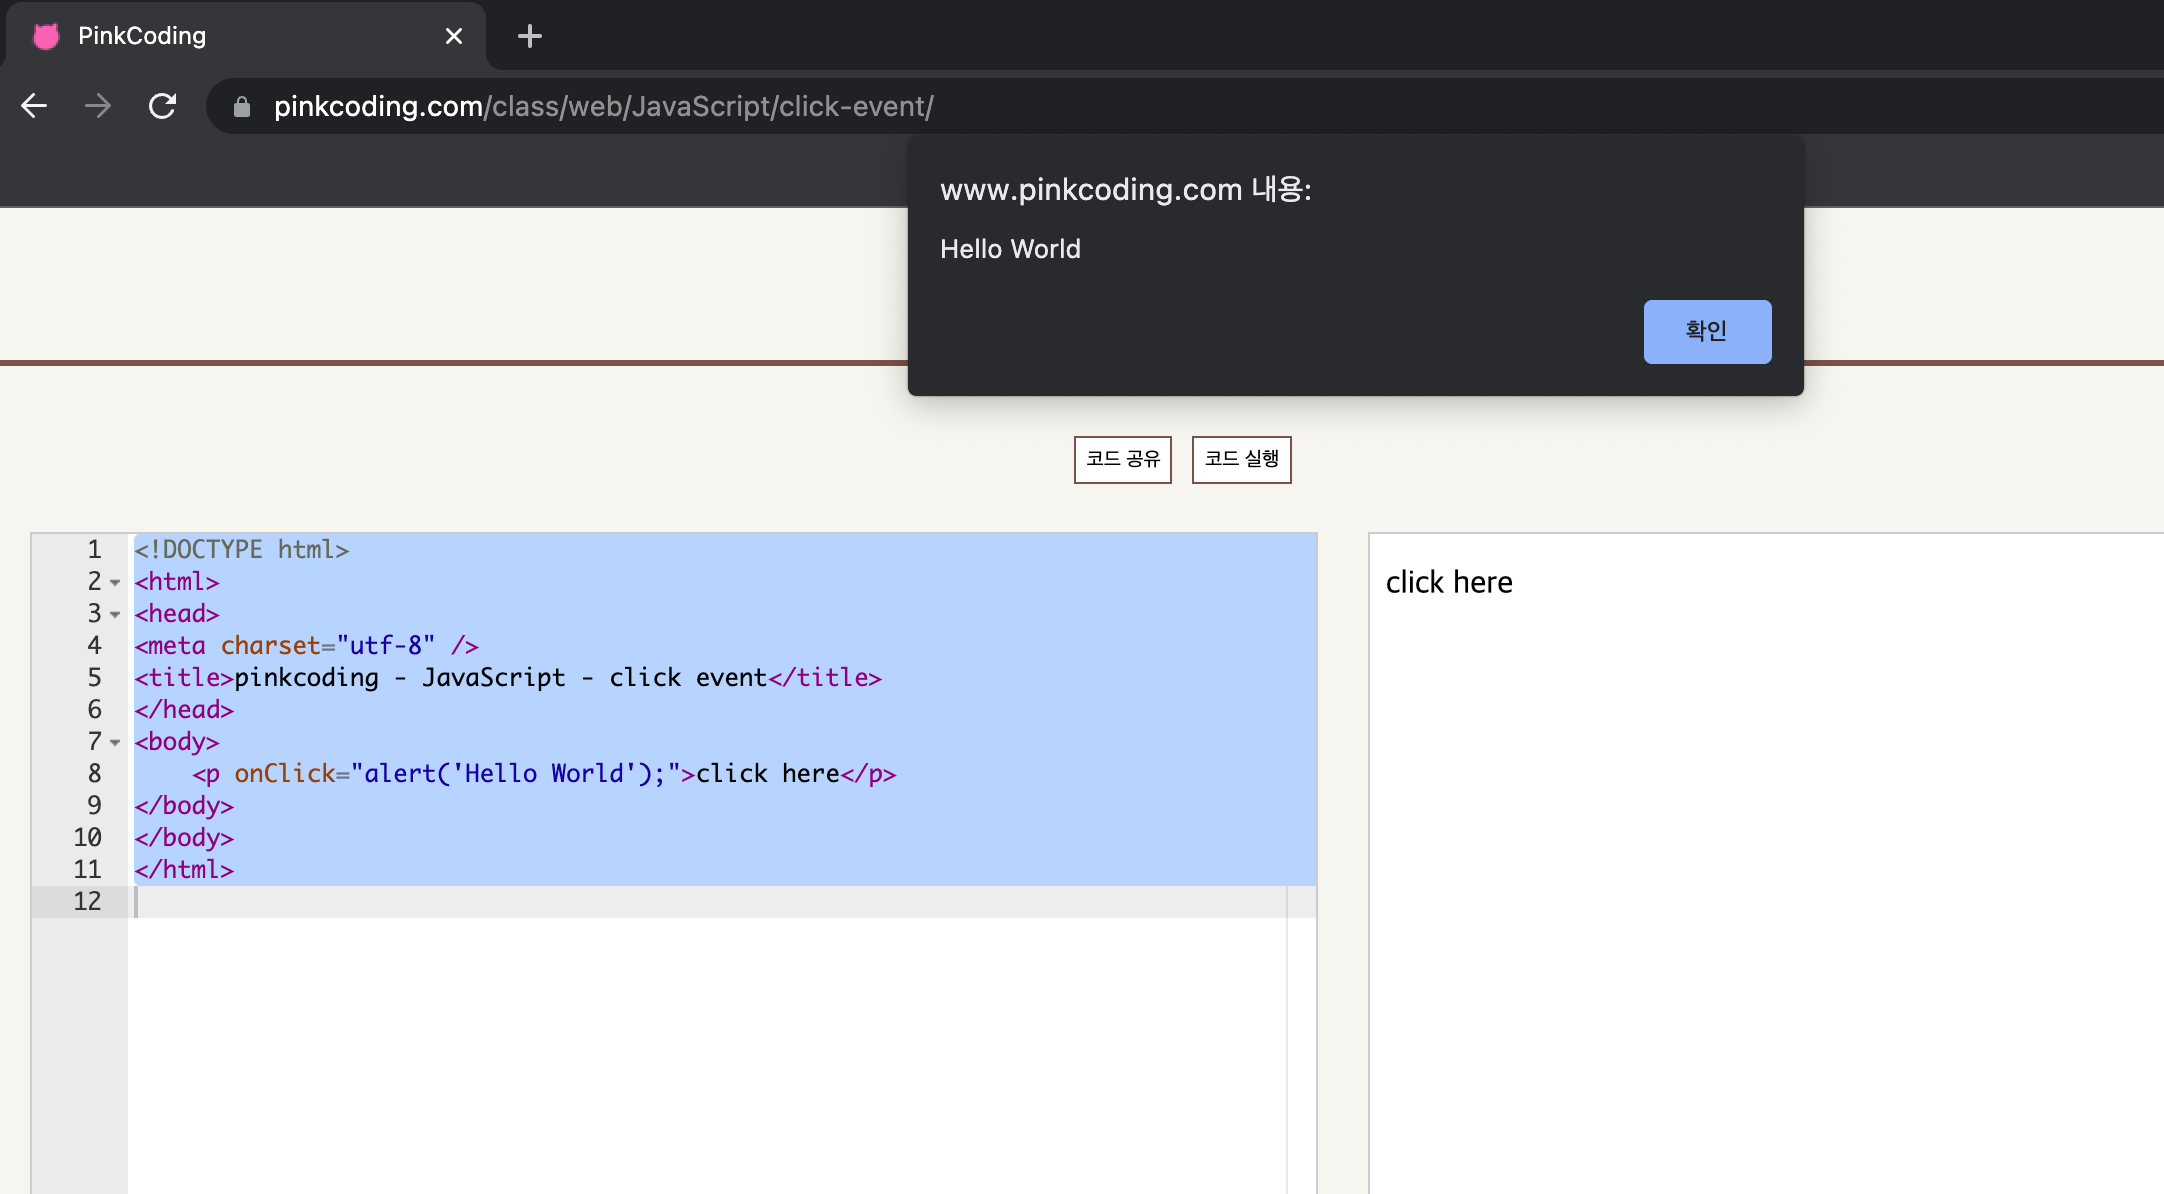The height and width of the screenshot is (1194, 2164).
Task: Collapse the body tag fold on line 7
Action: 115,742
